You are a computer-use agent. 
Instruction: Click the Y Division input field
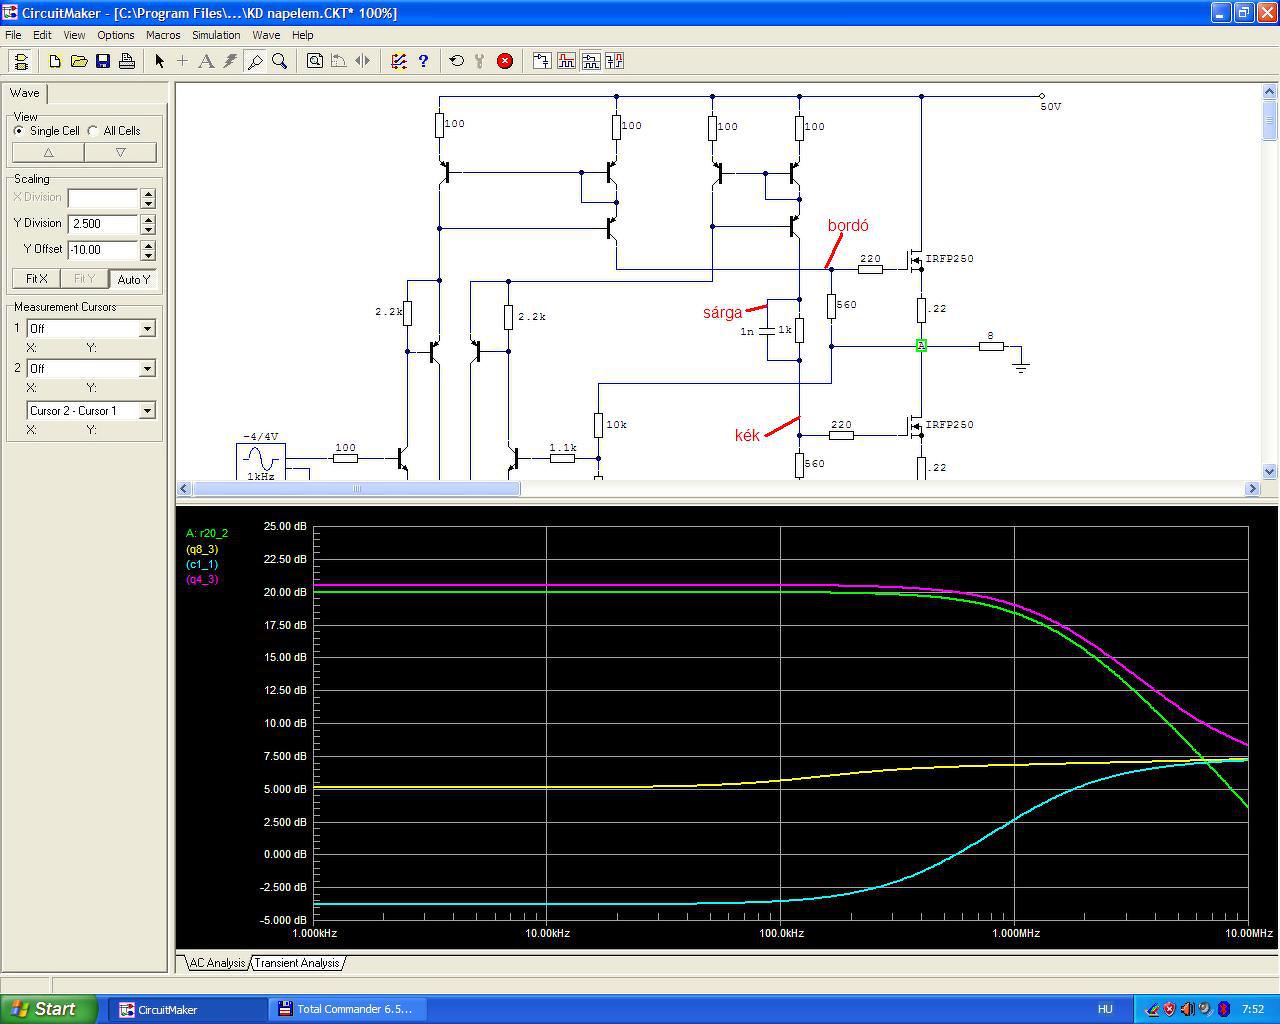103,224
